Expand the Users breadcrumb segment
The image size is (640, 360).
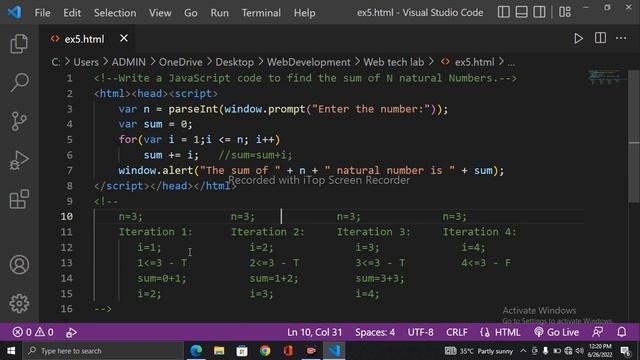coord(86,62)
